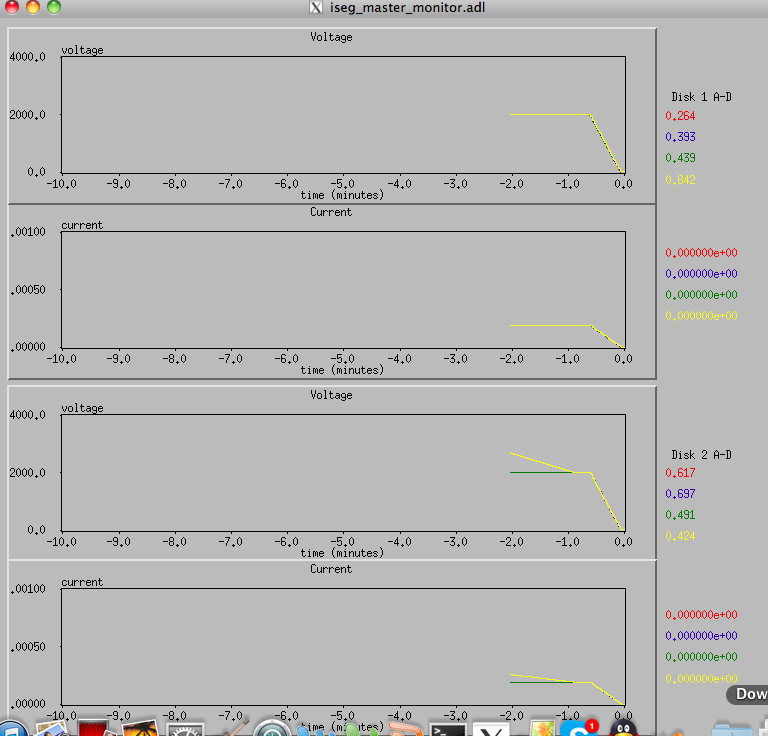Screen dimensions: 768x736
Task: Click the red close window button
Action: coord(12,7)
